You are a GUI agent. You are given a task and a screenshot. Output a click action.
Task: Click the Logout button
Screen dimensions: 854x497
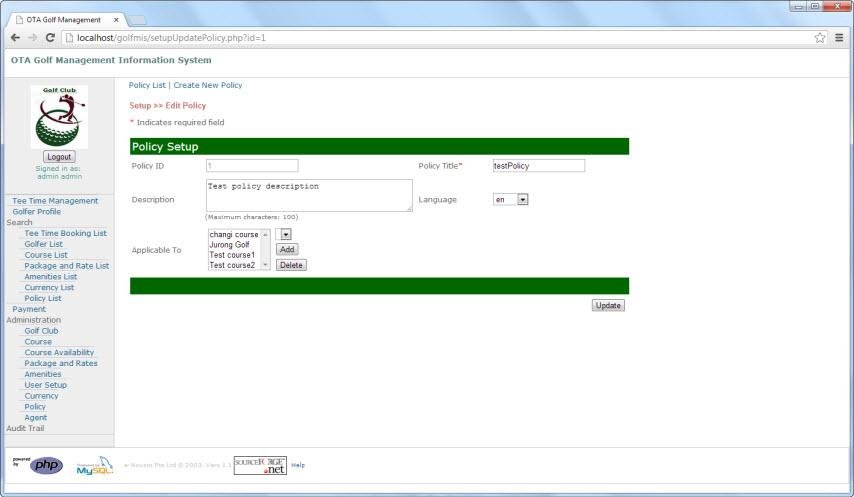click(x=59, y=157)
